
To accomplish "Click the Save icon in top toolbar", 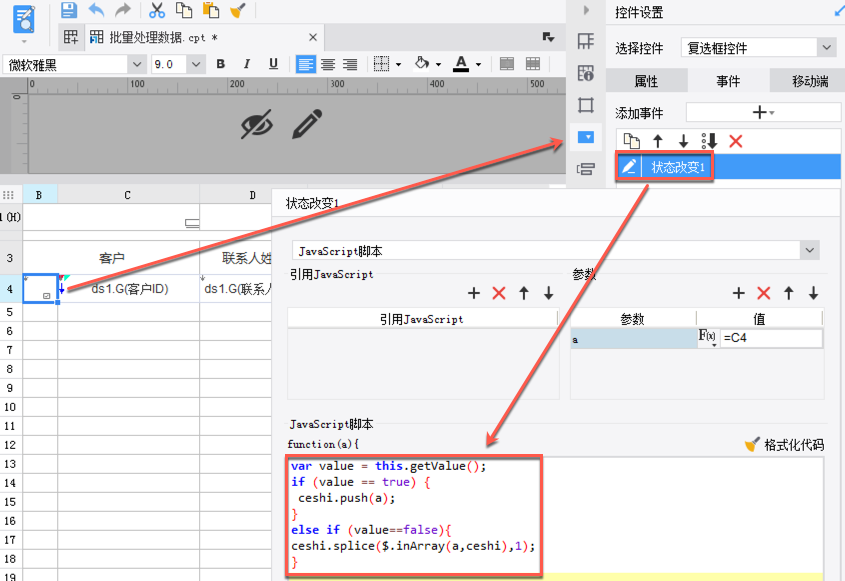I will point(69,10).
